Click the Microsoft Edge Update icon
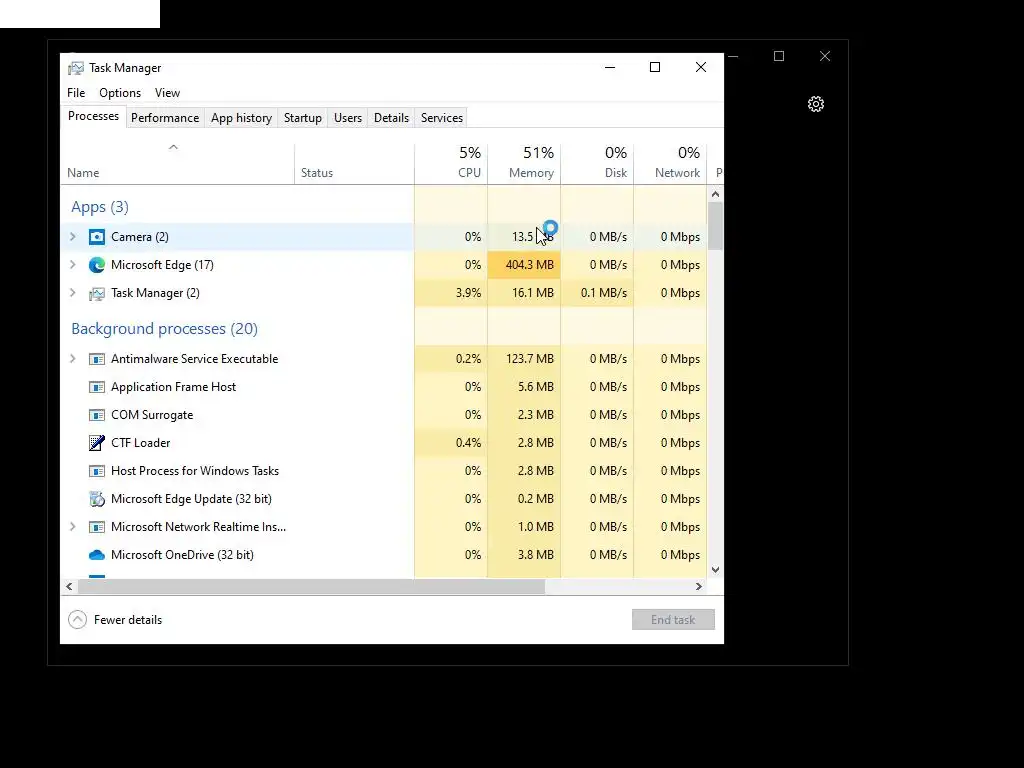1024x768 pixels. pyautogui.click(x=97, y=499)
